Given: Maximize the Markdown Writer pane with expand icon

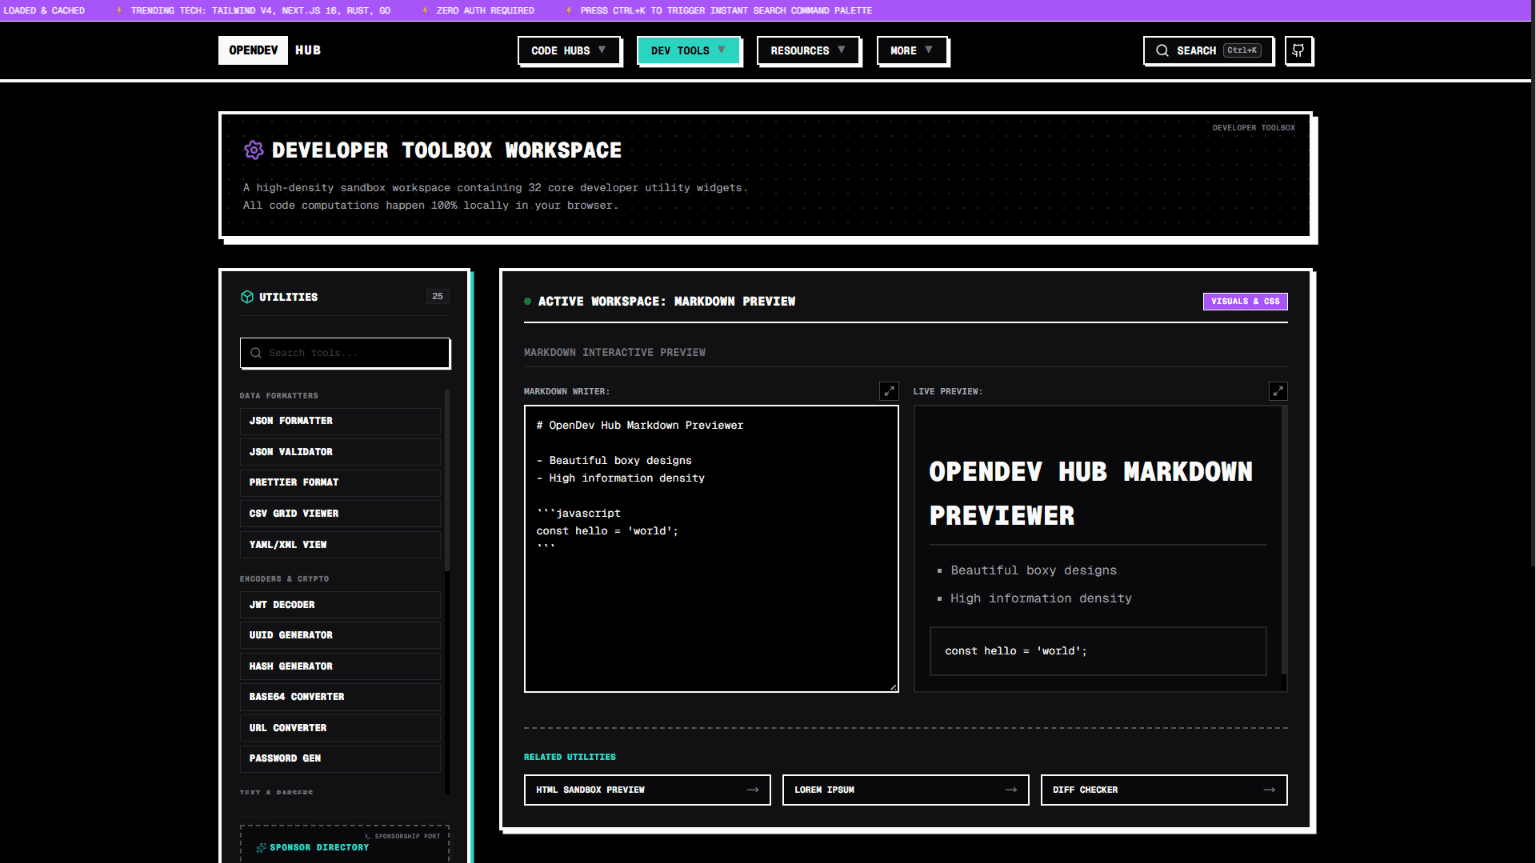Looking at the screenshot, I should coord(889,391).
